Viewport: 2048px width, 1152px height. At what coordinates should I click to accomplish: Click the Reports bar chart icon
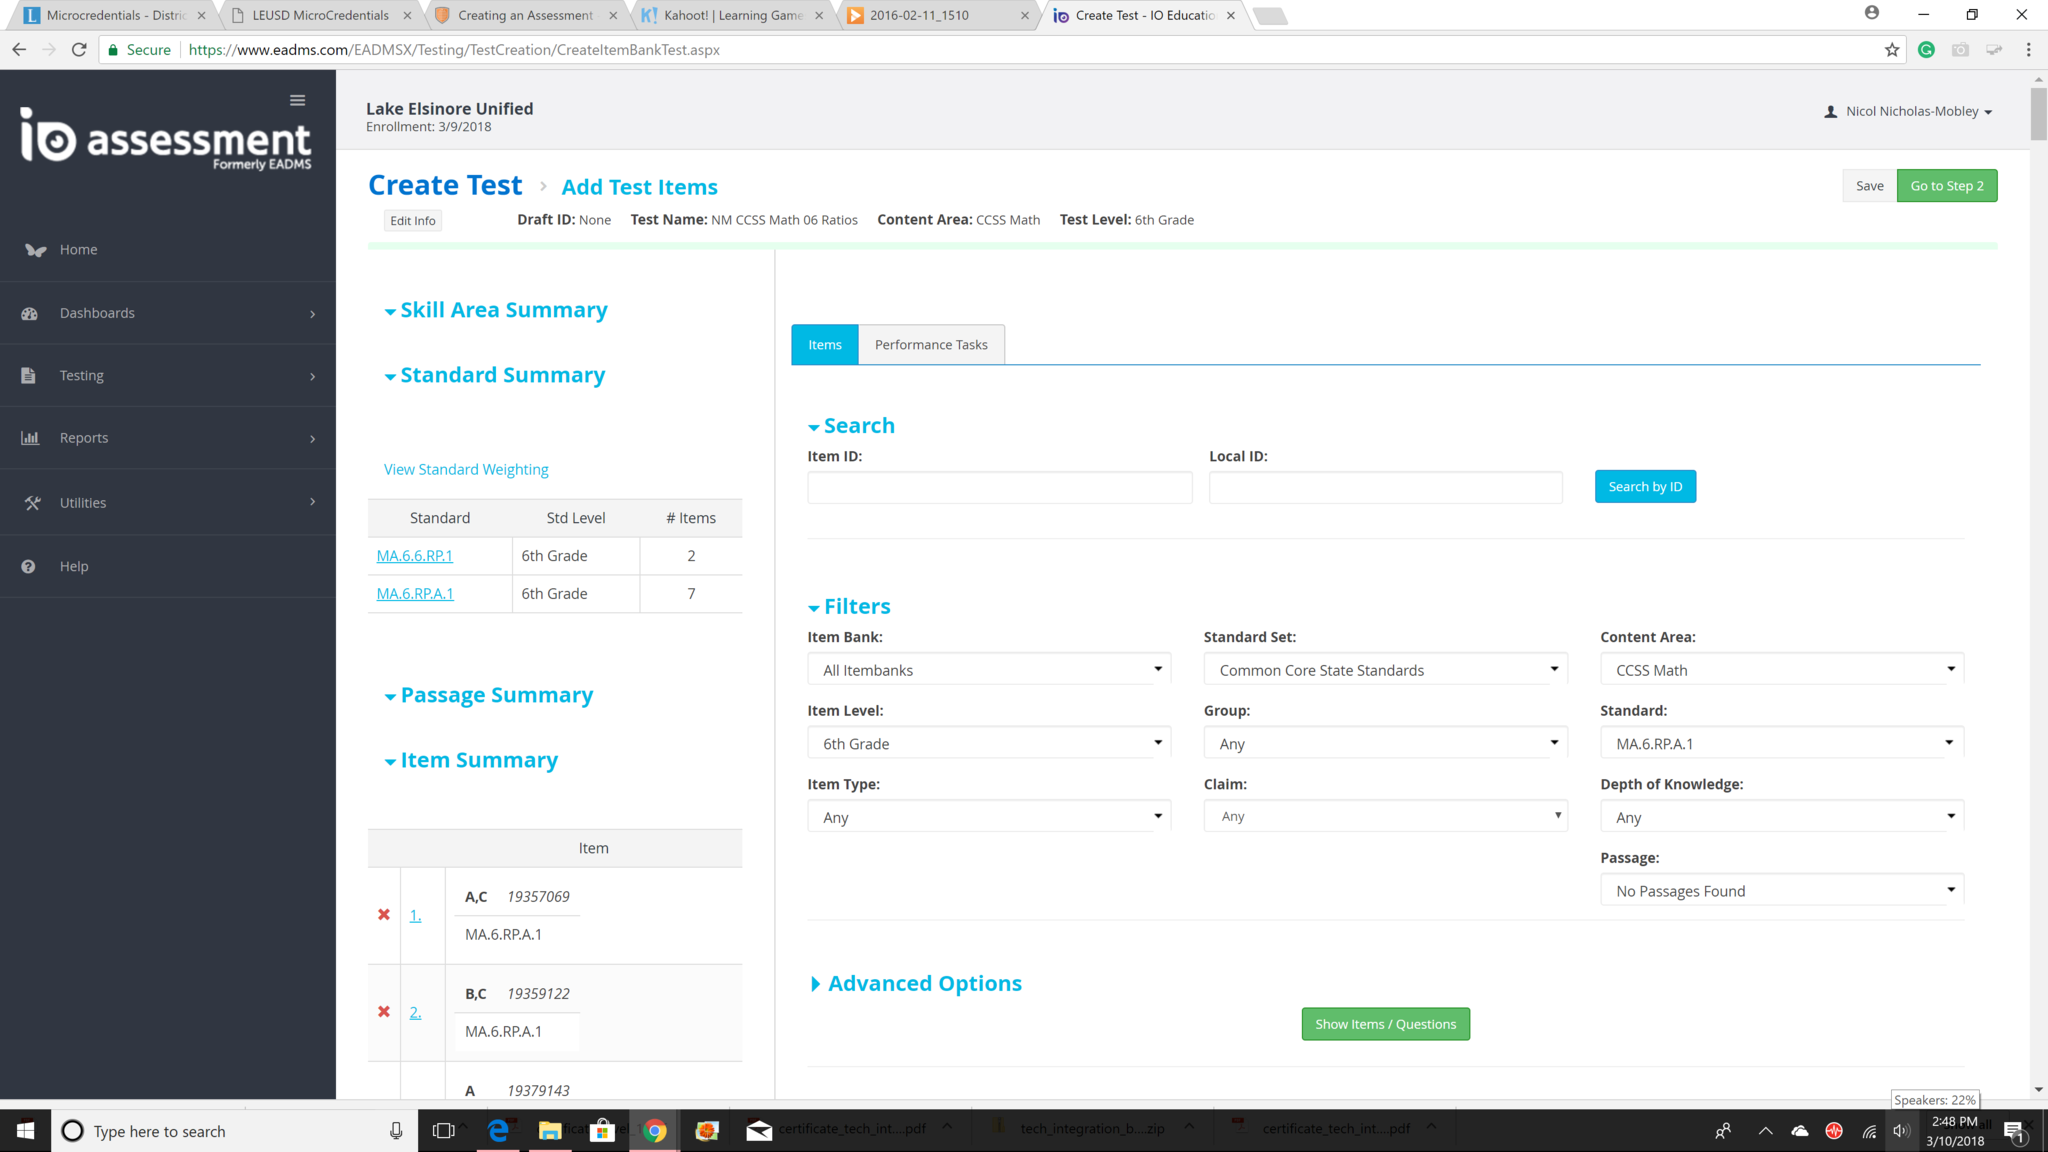(x=30, y=438)
